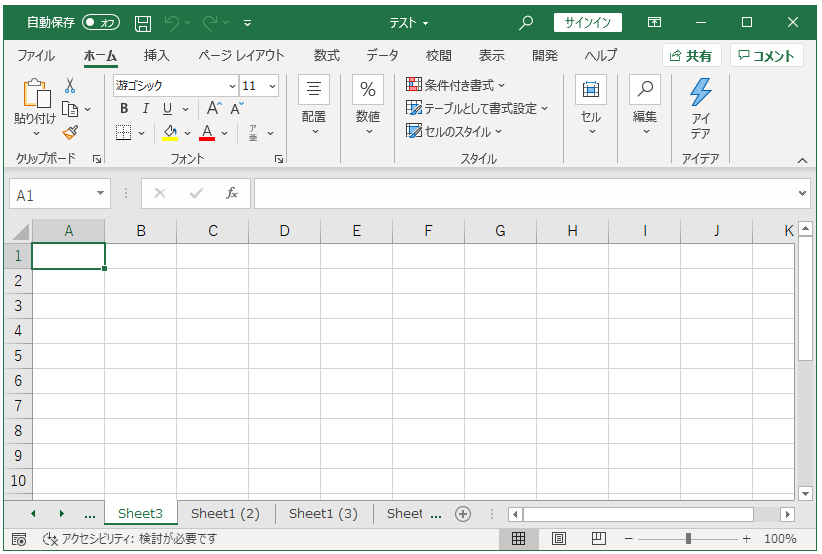Toggle the AutoSave switch
The width and height of the screenshot is (822, 554).
pos(100,22)
